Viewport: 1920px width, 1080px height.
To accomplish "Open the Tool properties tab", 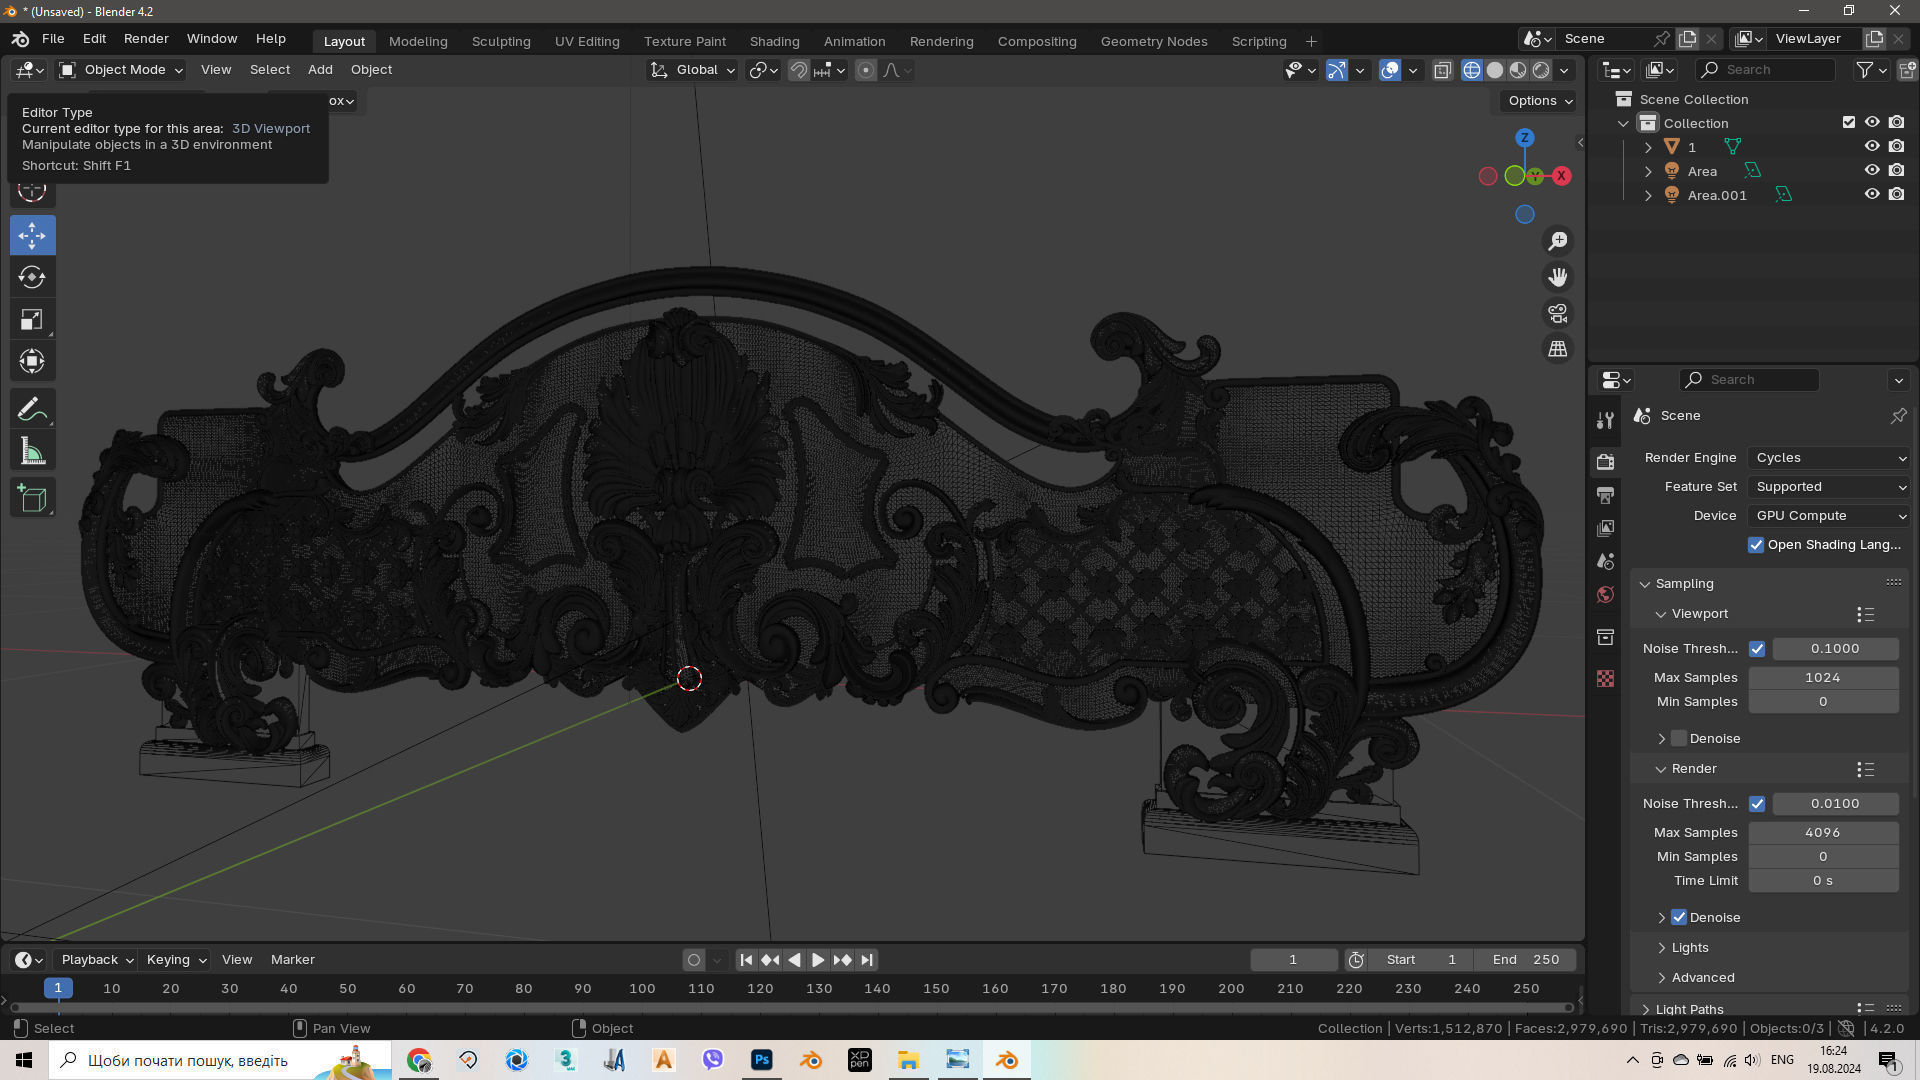I will click(x=1605, y=420).
